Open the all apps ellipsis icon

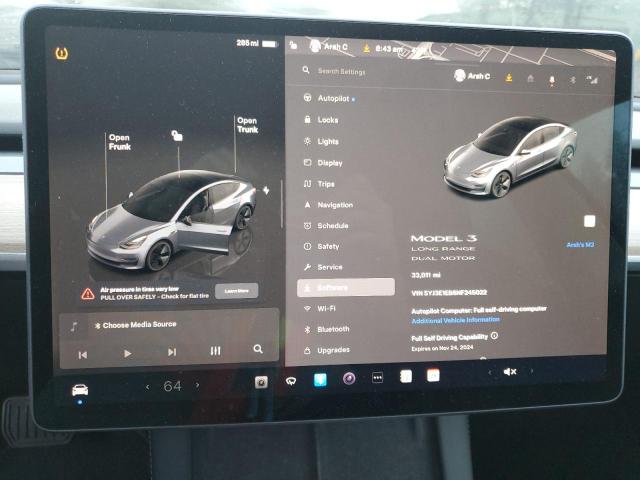tap(378, 378)
